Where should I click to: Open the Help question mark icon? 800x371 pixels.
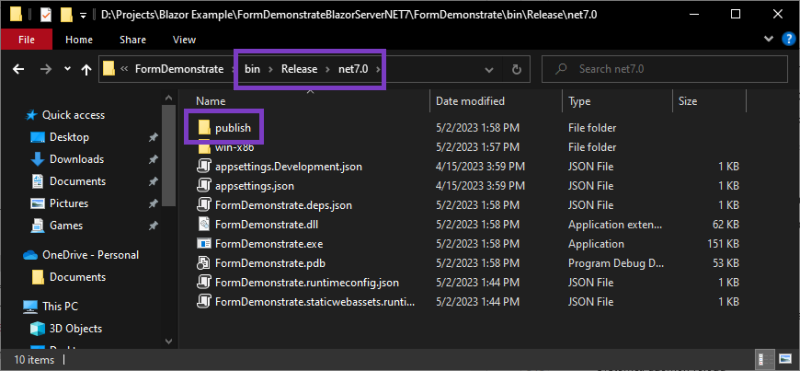[787, 39]
